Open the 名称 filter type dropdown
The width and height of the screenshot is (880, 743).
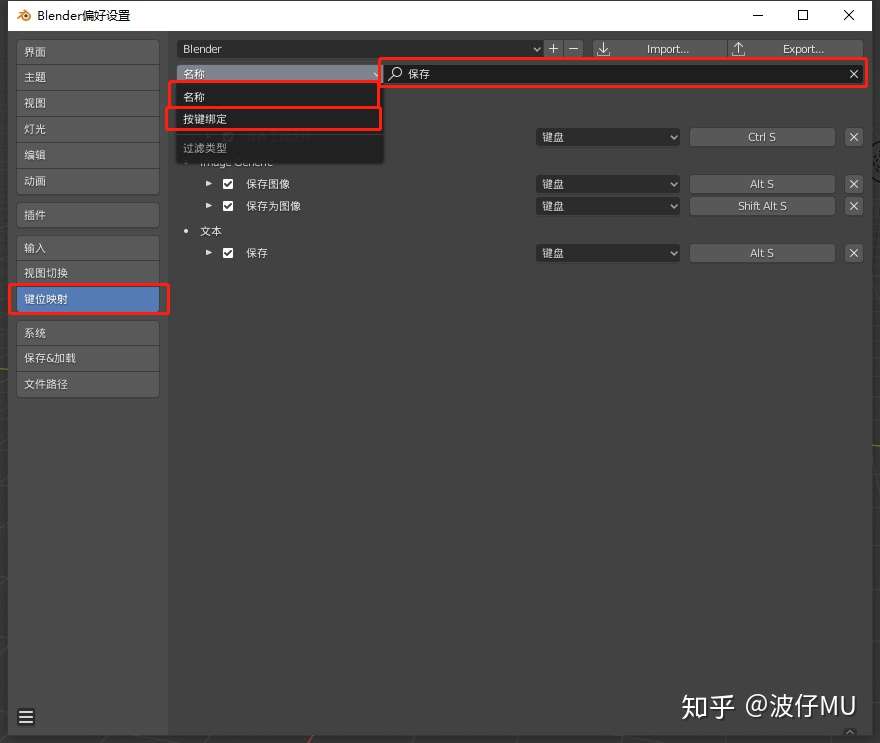pos(279,73)
